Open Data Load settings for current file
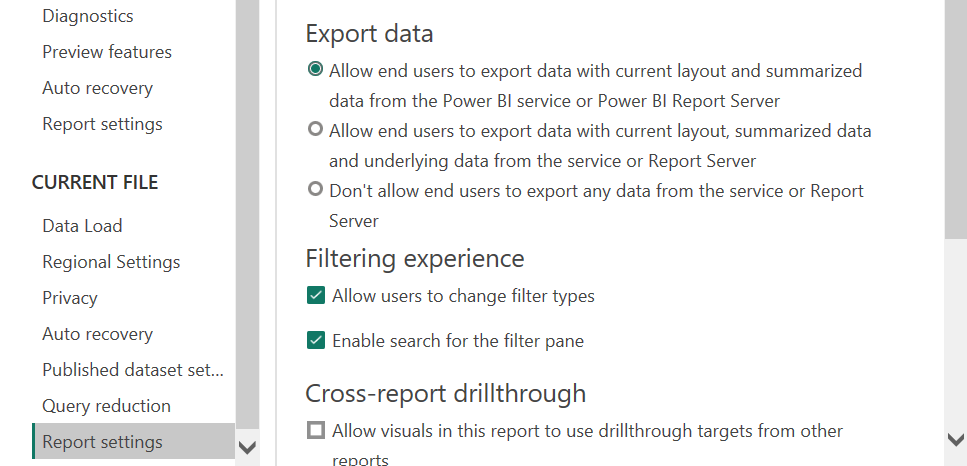967x466 pixels. [x=82, y=226]
